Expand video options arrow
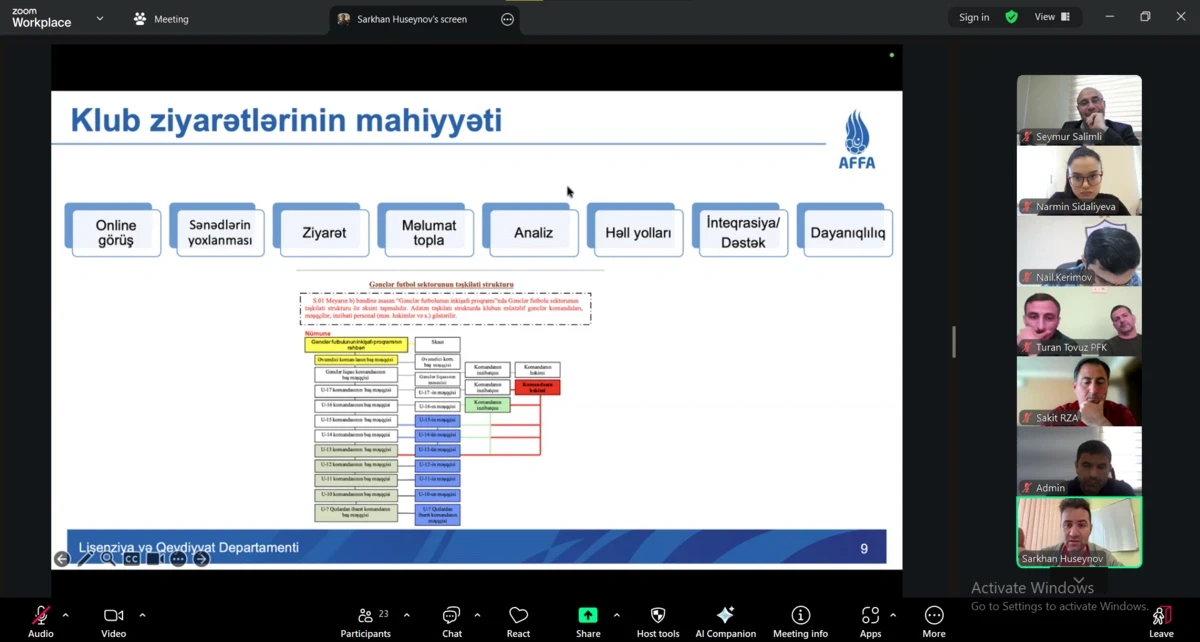Image resolution: width=1200 pixels, height=642 pixels. 142,615
